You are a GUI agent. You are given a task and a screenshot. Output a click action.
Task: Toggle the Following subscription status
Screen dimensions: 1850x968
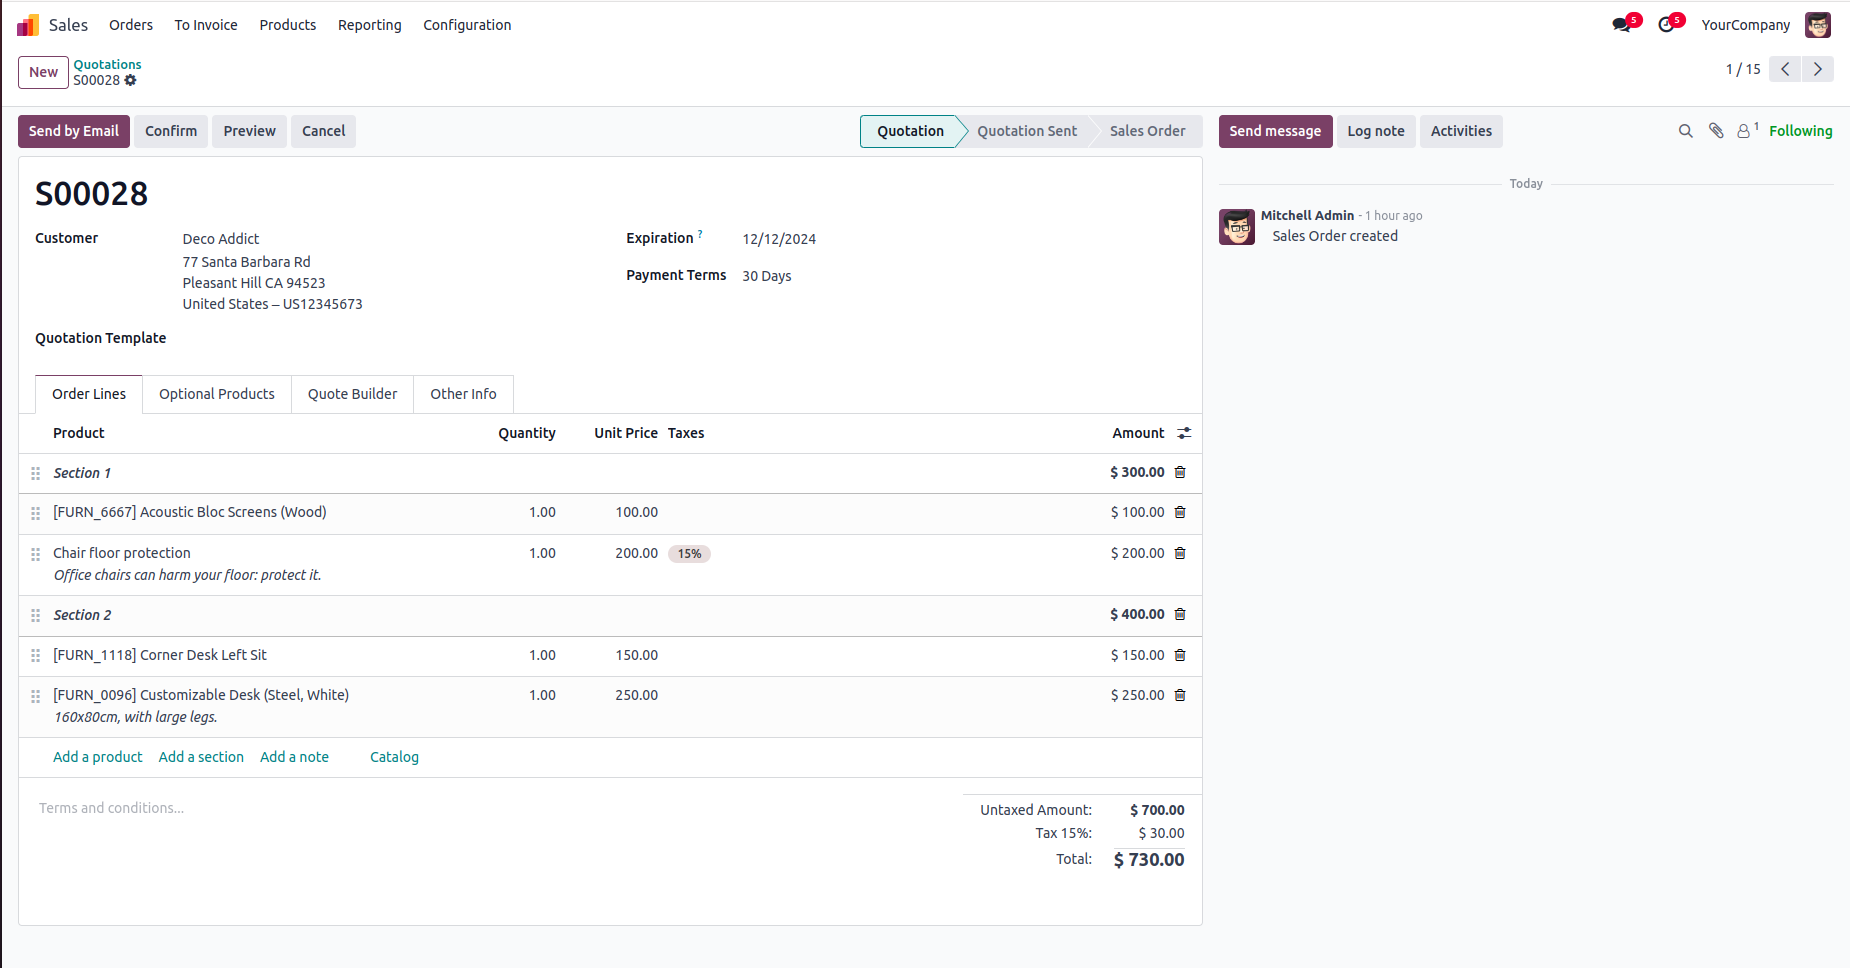pos(1800,131)
